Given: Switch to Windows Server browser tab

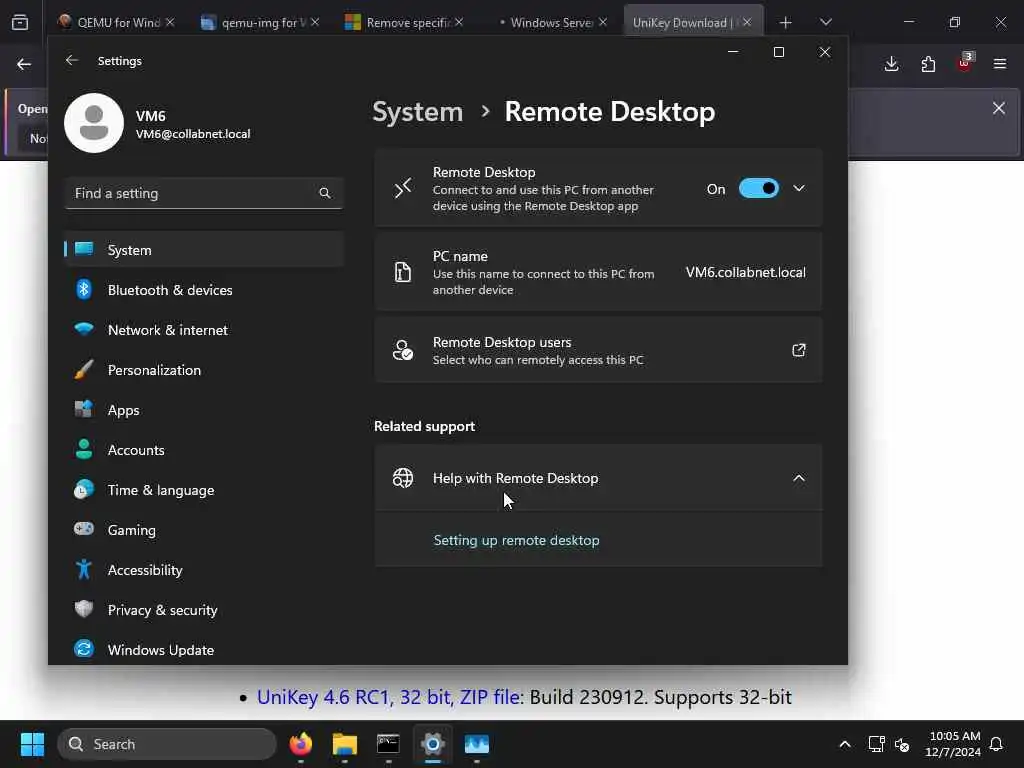Looking at the screenshot, I should point(547,22).
